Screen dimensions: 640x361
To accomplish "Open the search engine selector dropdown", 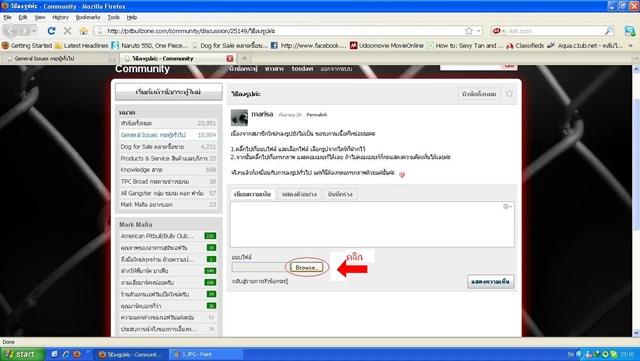I will point(498,31).
